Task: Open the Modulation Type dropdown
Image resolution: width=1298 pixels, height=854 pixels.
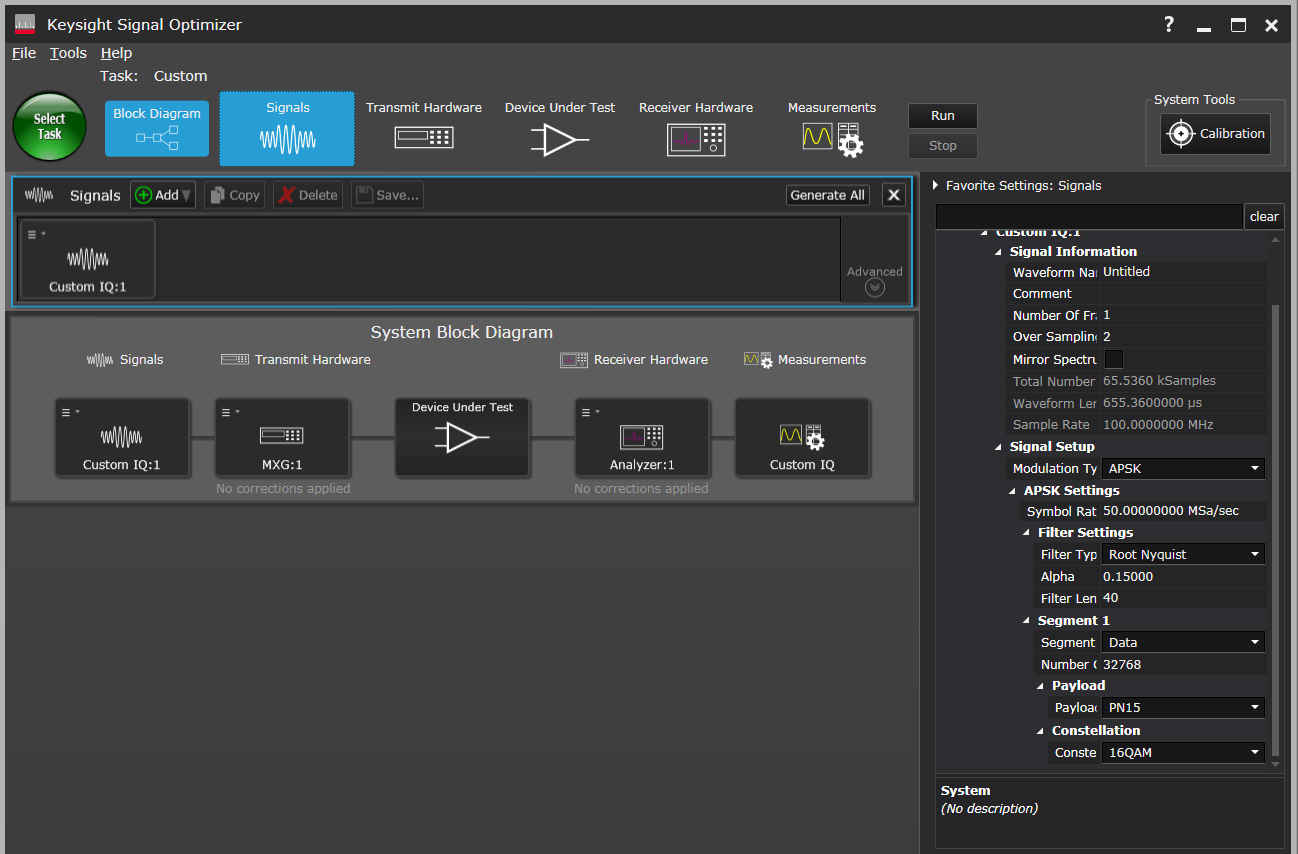Action: tap(1182, 468)
